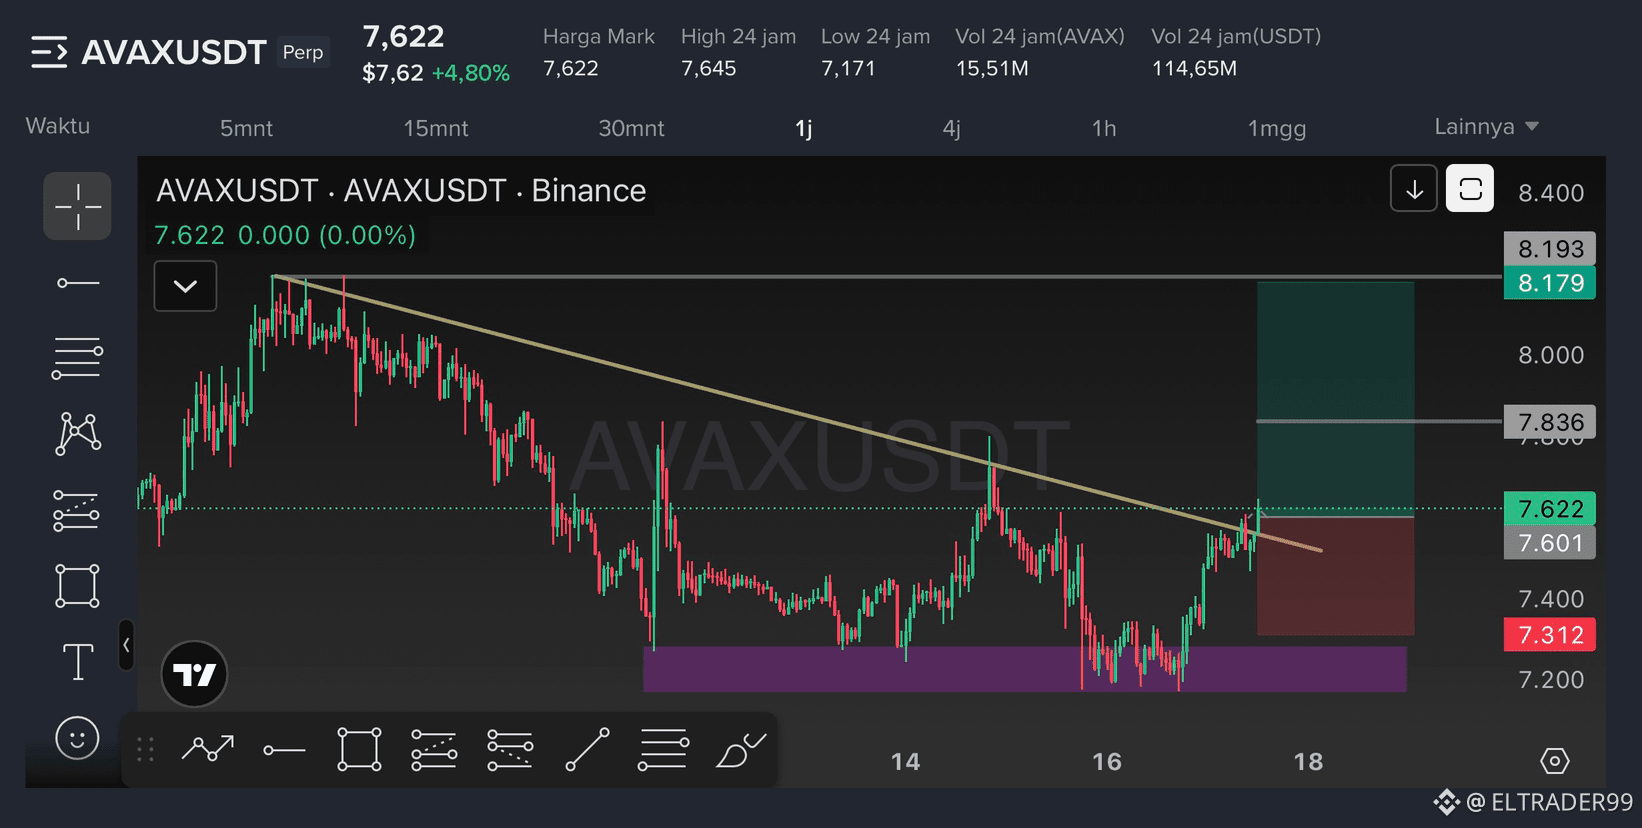1642x828 pixels.
Task: Switch to the 4j timeframe
Action: (952, 128)
